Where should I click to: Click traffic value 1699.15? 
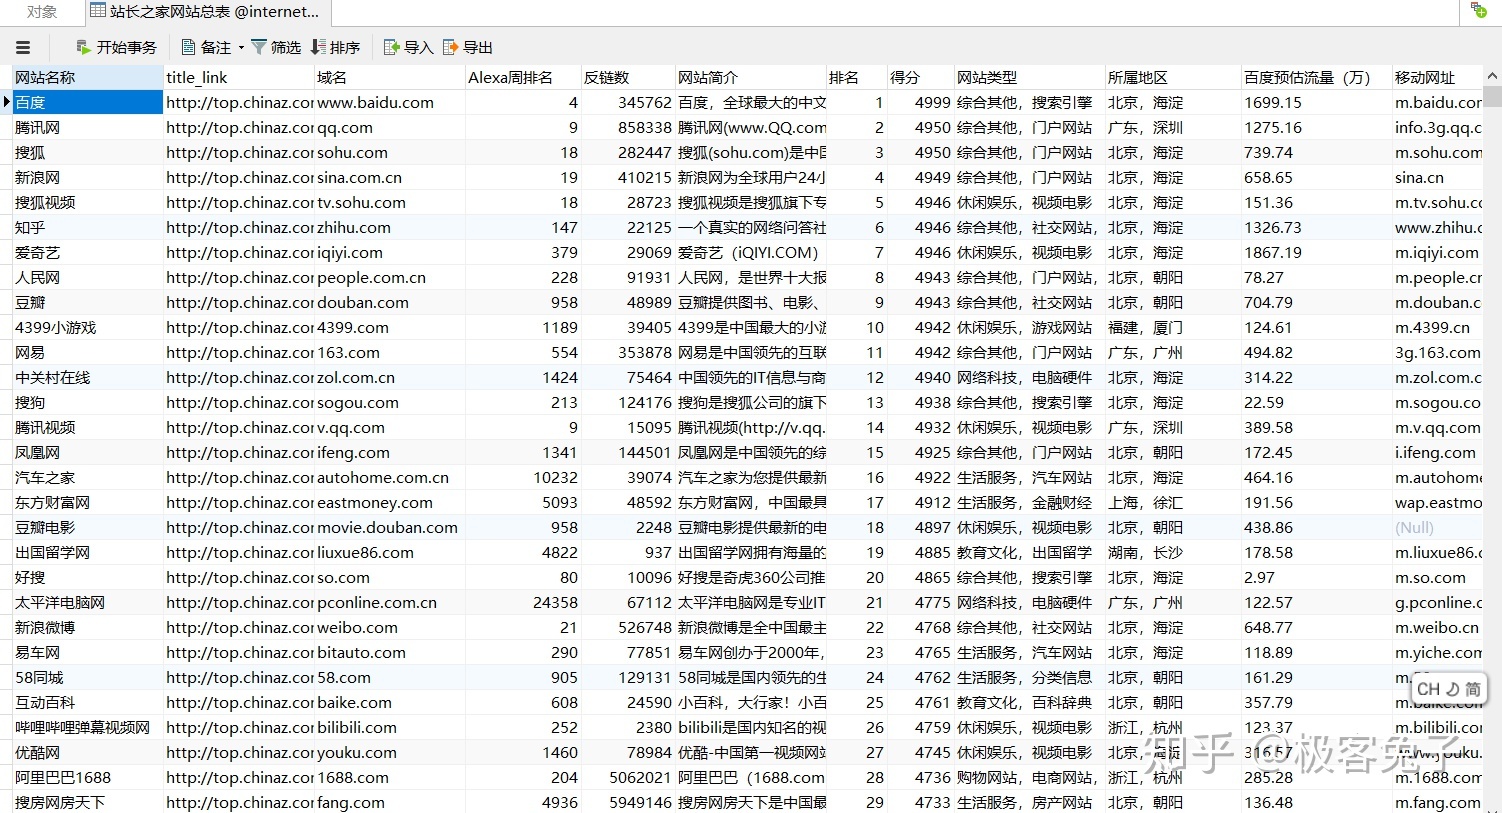coord(1316,102)
